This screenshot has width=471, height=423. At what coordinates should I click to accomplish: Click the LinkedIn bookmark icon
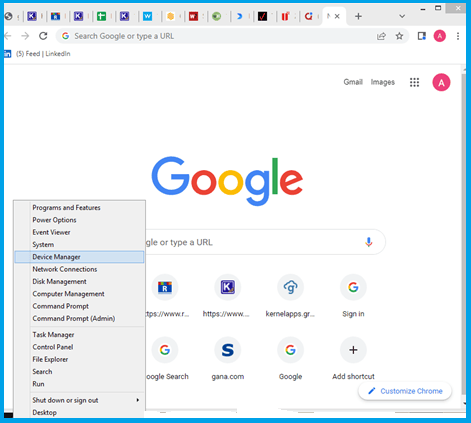[x=8, y=54]
